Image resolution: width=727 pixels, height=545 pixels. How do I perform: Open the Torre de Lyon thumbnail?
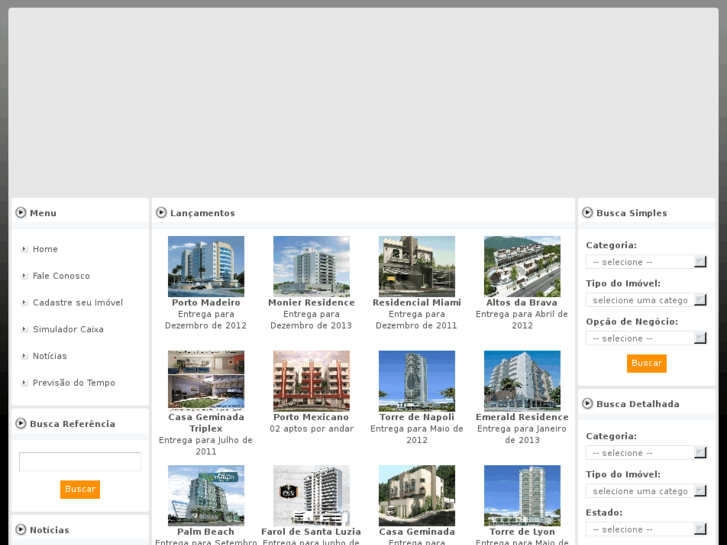point(522,495)
